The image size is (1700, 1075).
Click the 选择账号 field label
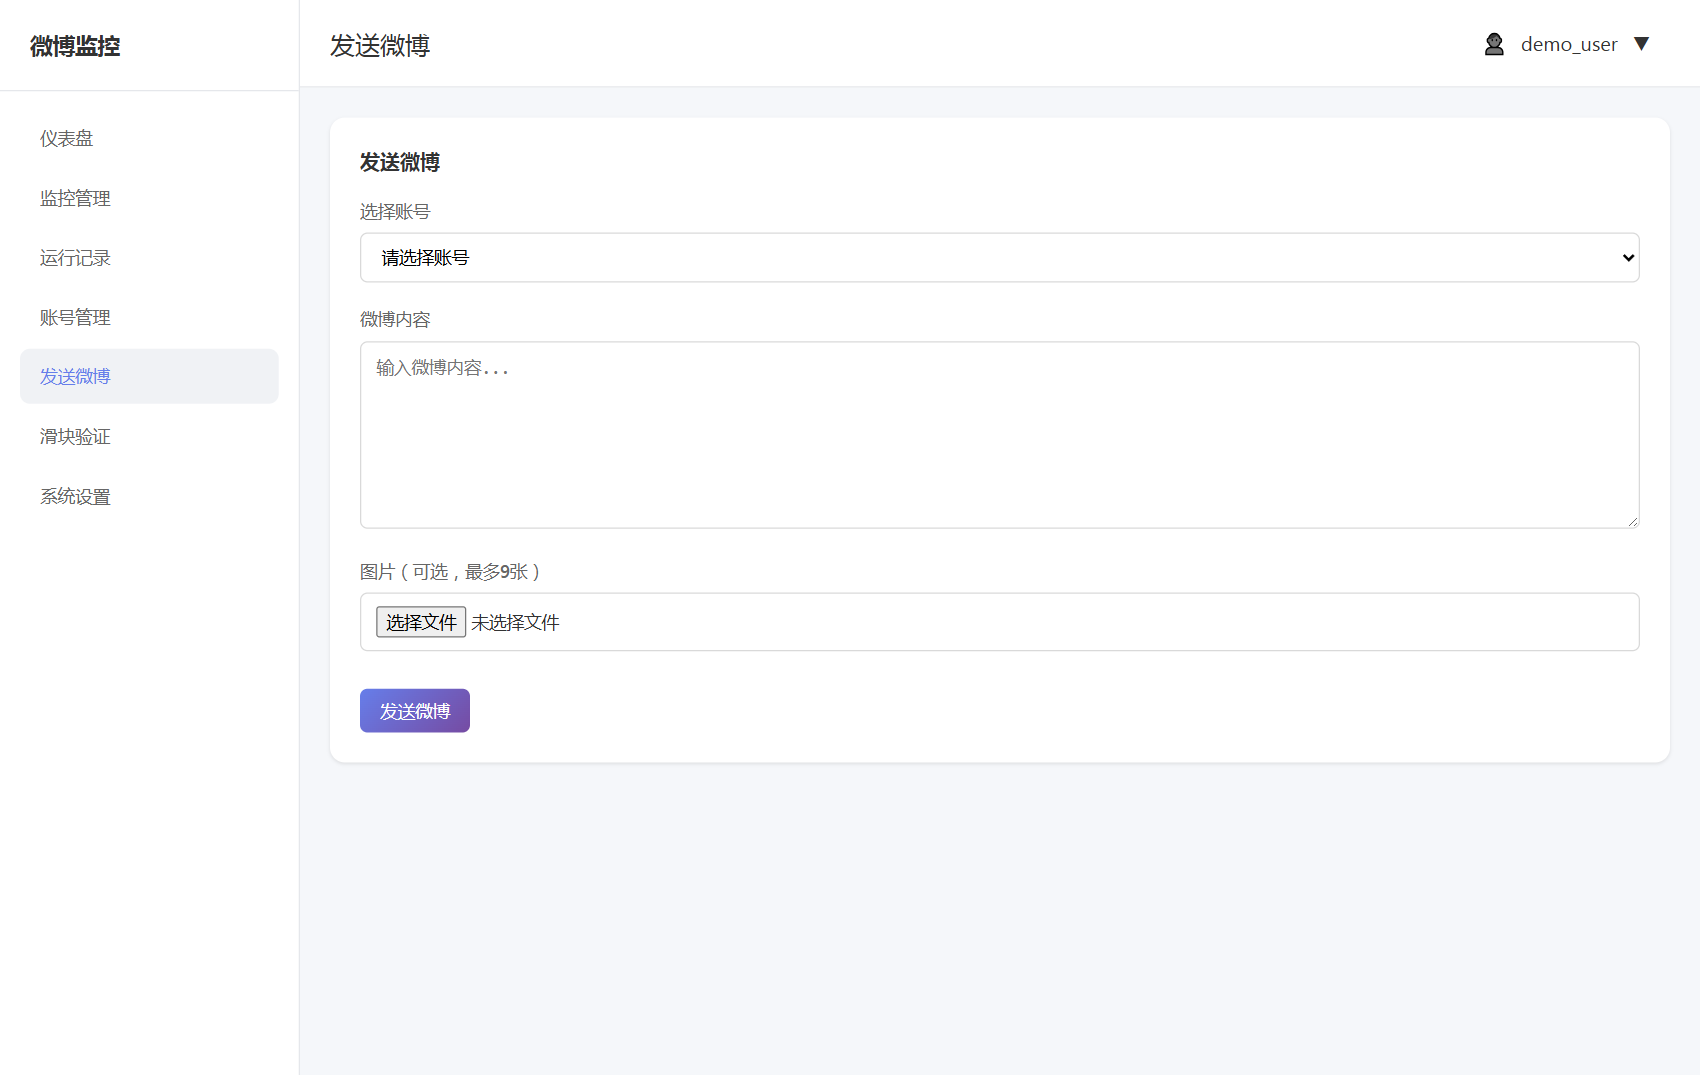click(x=395, y=212)
